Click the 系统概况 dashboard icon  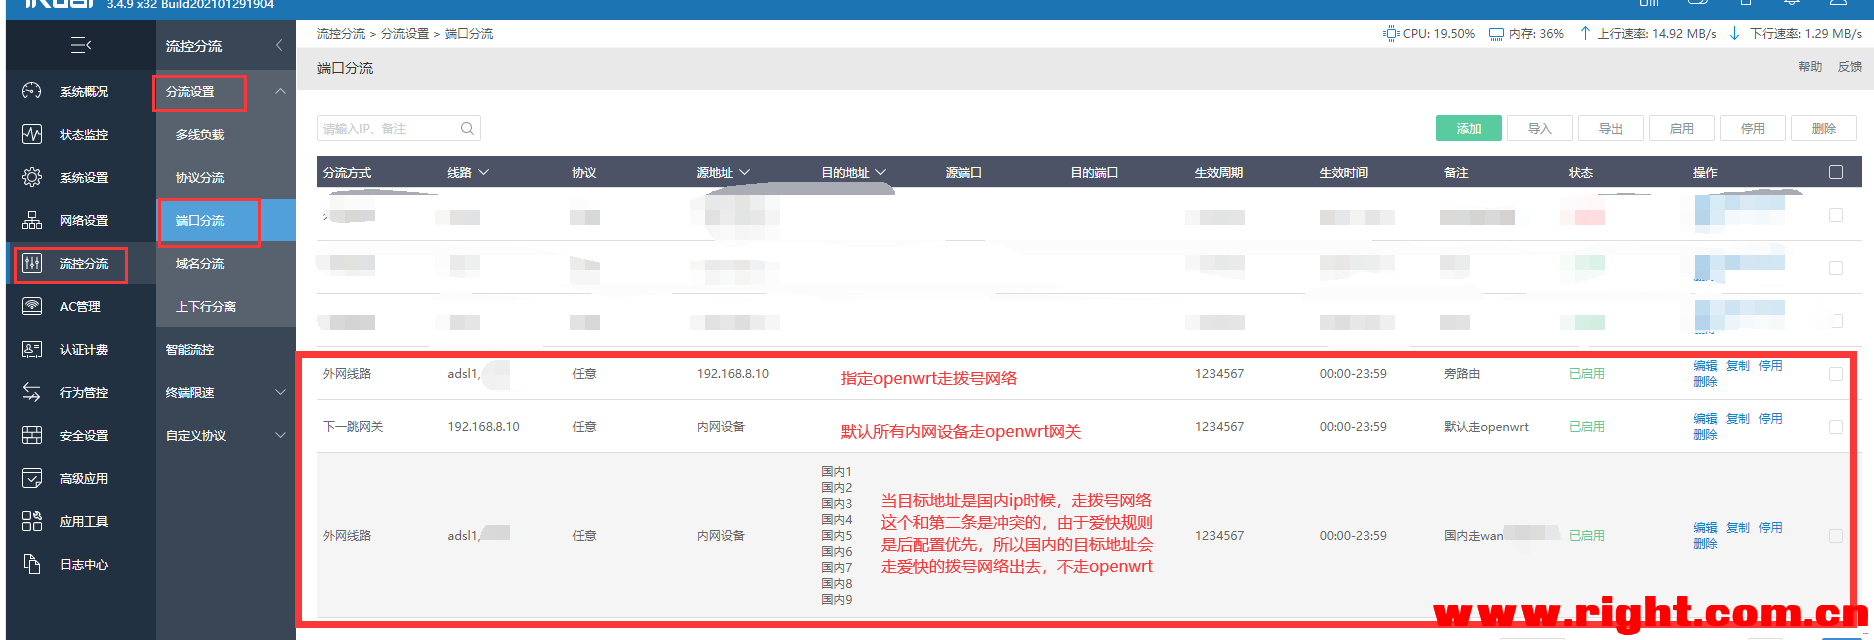[32, 91]
